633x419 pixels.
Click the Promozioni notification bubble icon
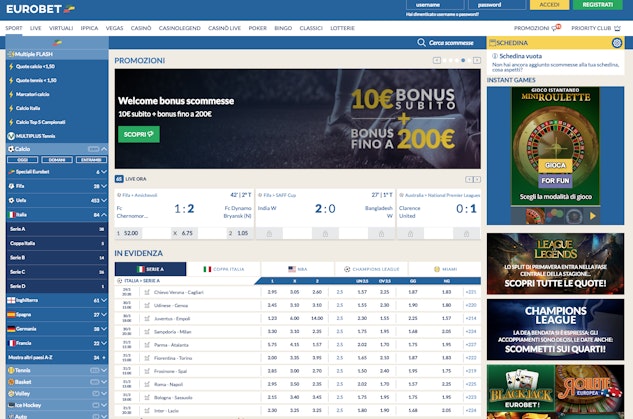pyautogui.click(x=557, y=27)
